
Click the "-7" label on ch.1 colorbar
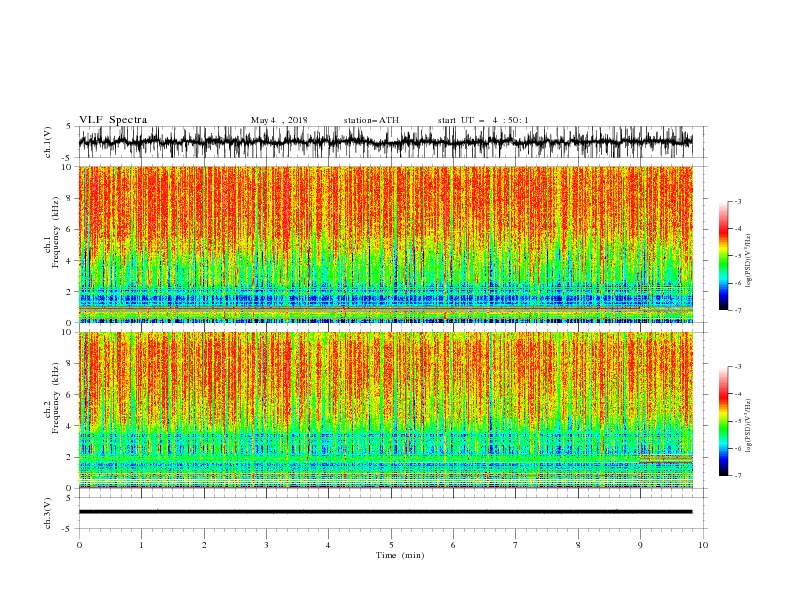pos(737,311)
